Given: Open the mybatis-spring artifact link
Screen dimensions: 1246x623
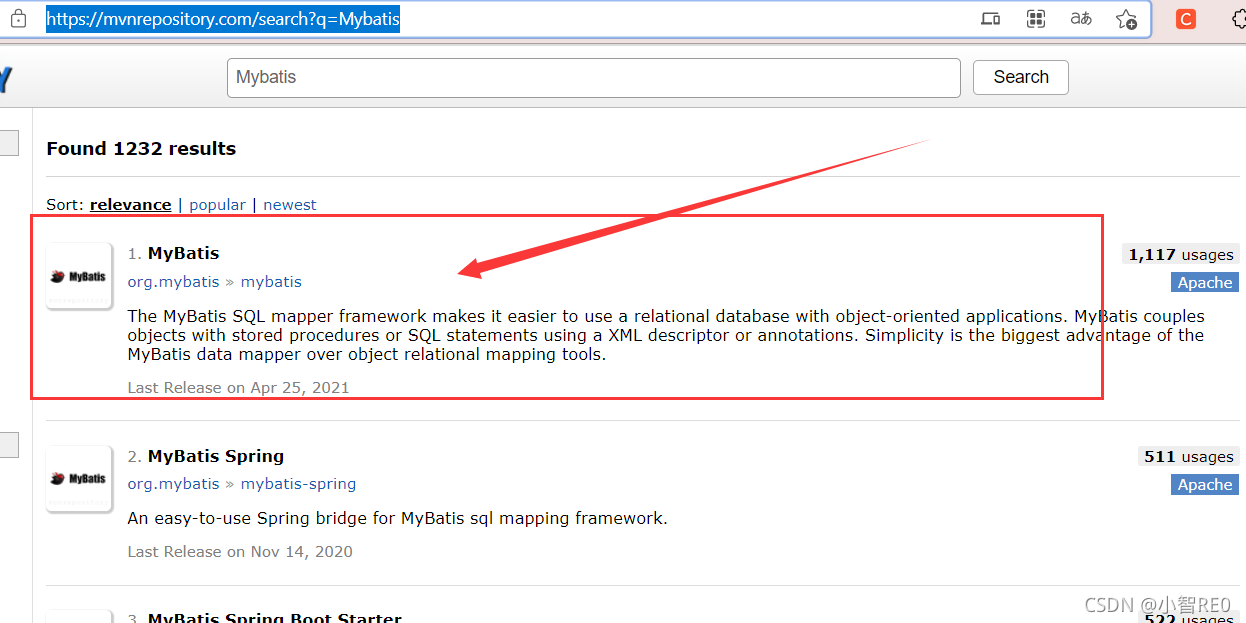Looking at the screenshot, I should pyautogui.click(x=298, y=484).
